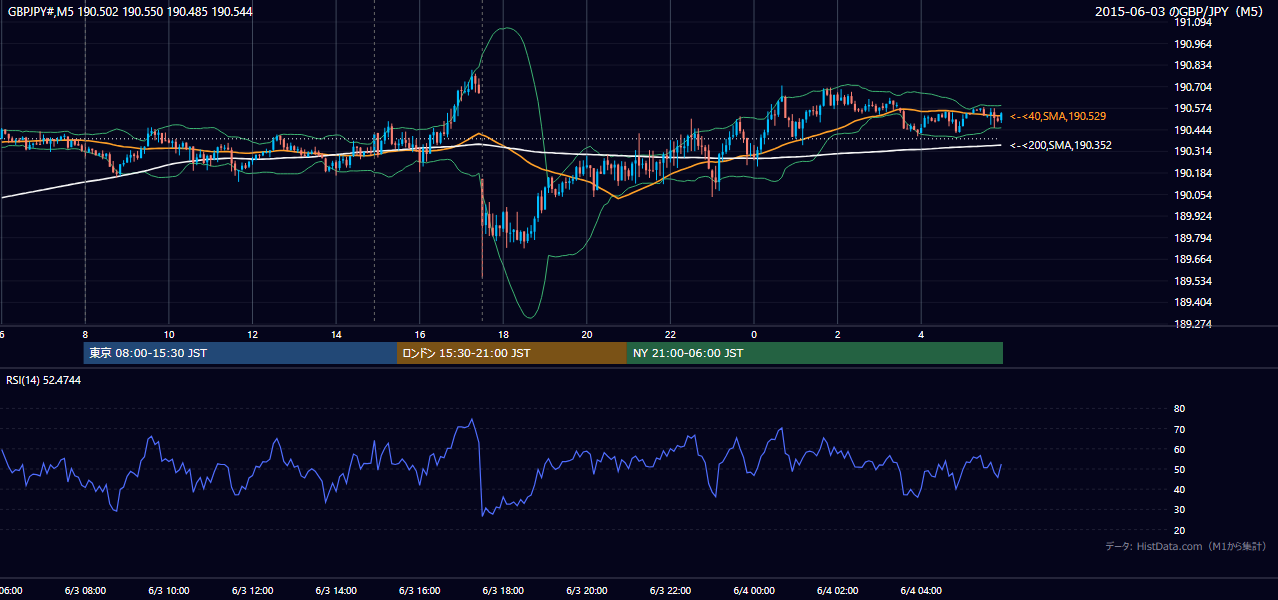Click the 6/4 00:00 bottom time label
1278x600 pixels.
click(753, 591)
